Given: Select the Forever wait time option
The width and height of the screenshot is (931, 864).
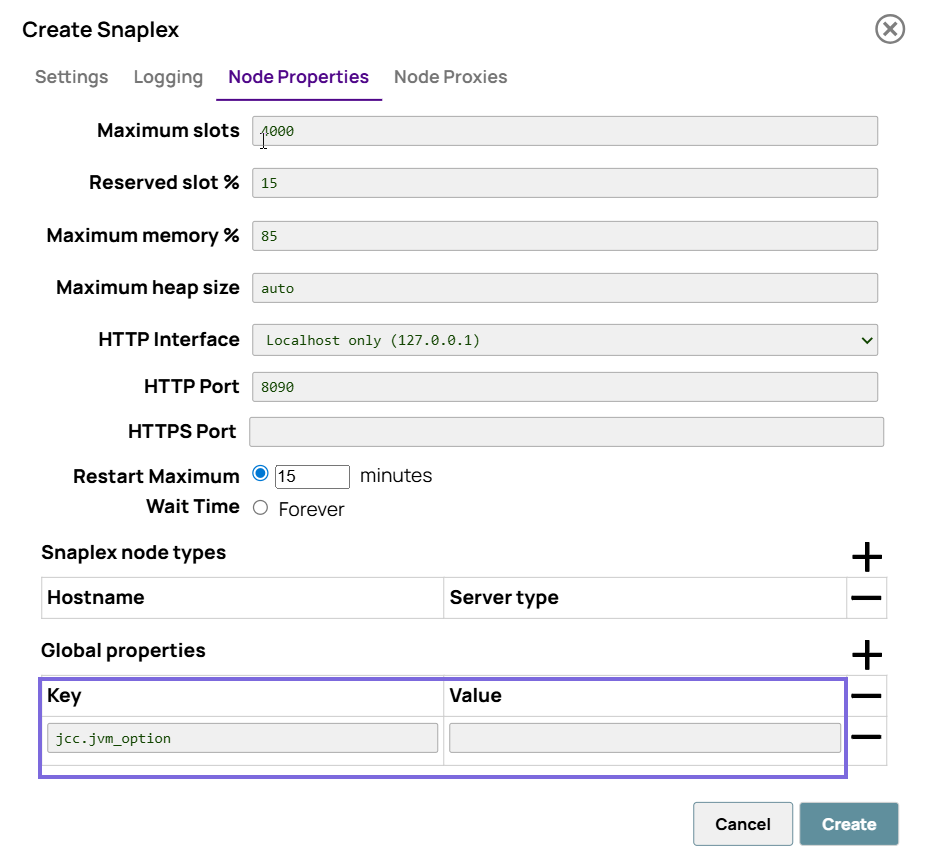Looking at the screenshot, I should pyautogui.click(x=261, y=508).
